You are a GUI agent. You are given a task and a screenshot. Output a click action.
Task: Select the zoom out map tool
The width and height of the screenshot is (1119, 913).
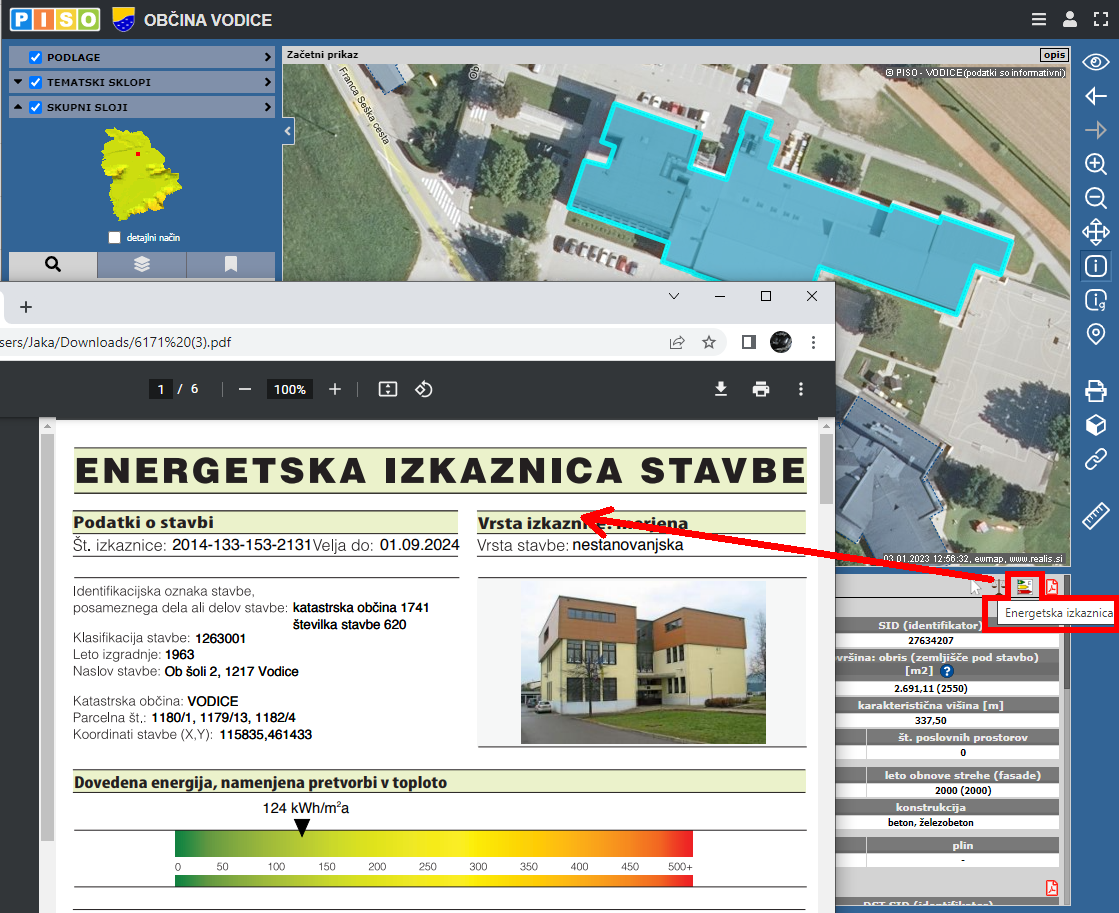click(x=1096, y=198)
